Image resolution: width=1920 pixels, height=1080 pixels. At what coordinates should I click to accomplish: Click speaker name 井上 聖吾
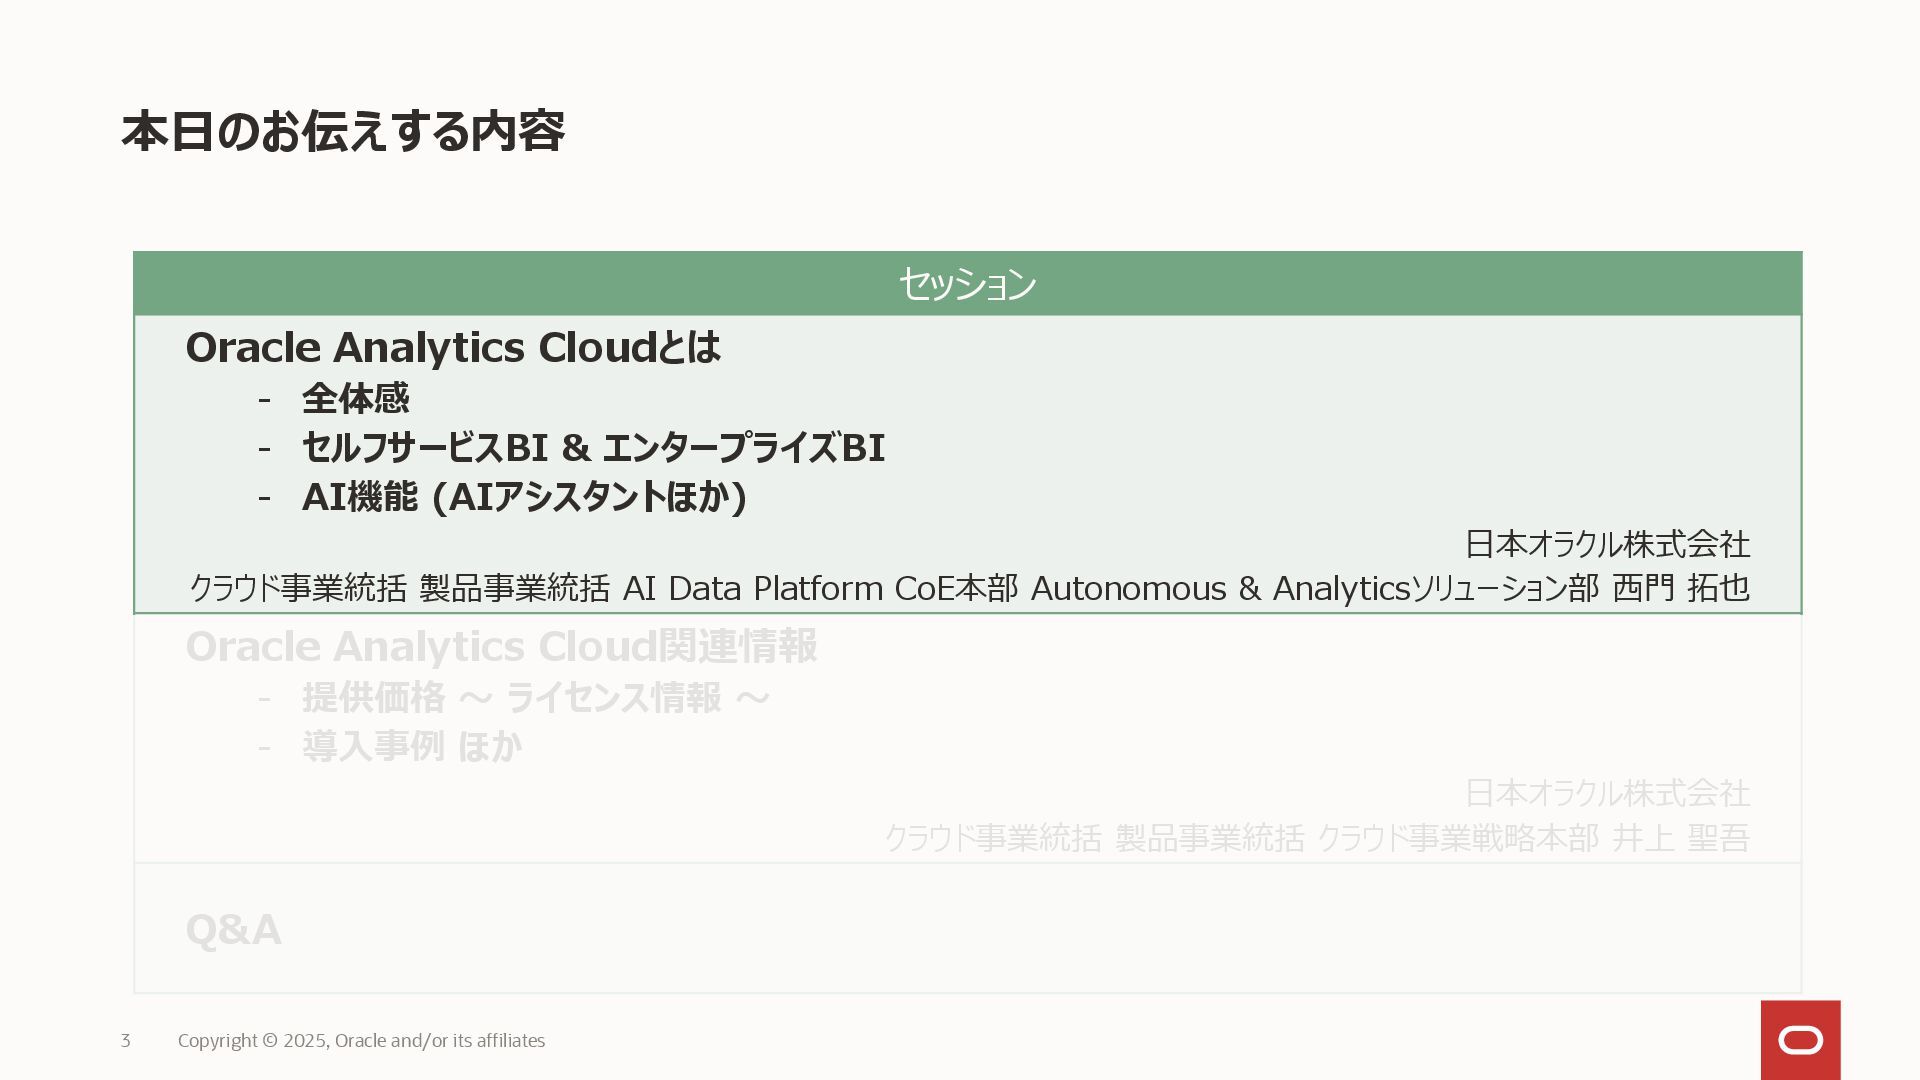click(x=1681, y=838)
